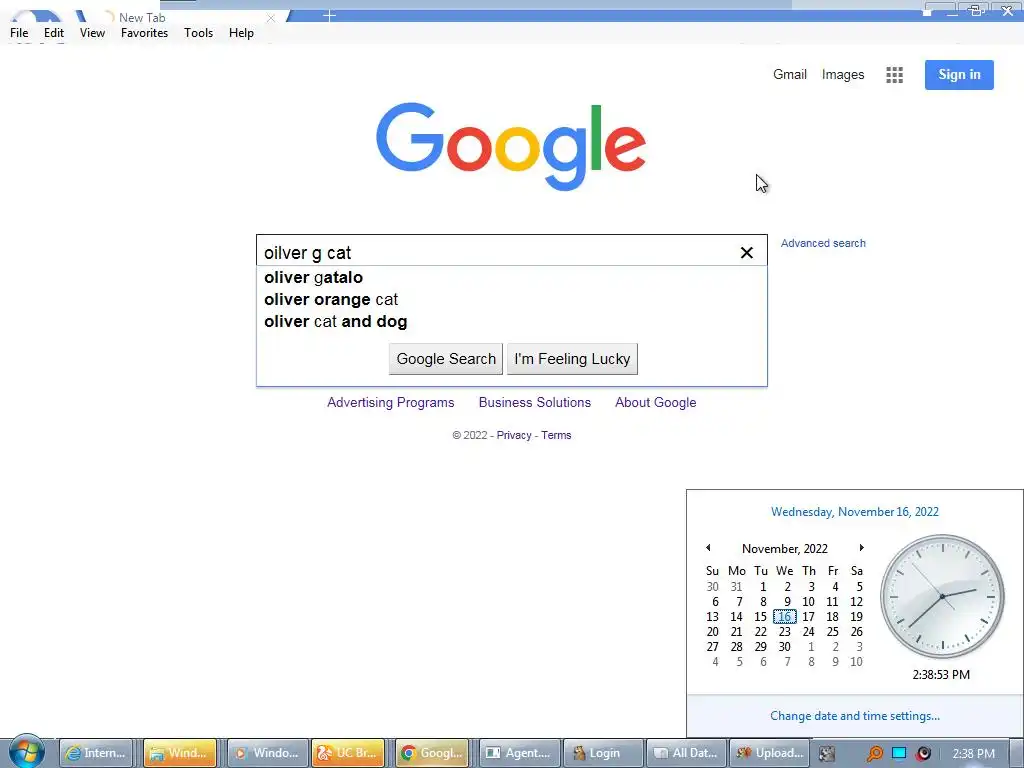Switch to Internet Explorer taskbar item
The width and height of the screenshot is (1024, 768).
pos(96,753)
